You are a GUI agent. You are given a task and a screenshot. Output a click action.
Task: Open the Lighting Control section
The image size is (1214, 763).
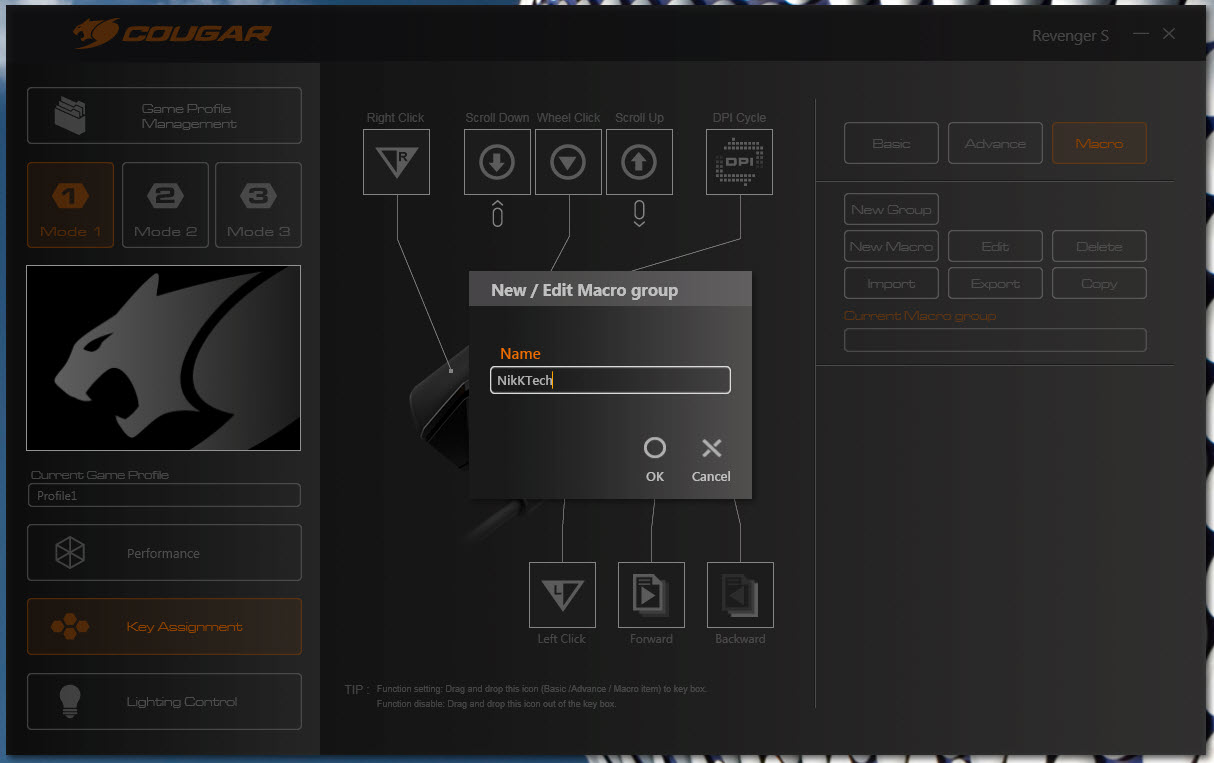(164, 701)
